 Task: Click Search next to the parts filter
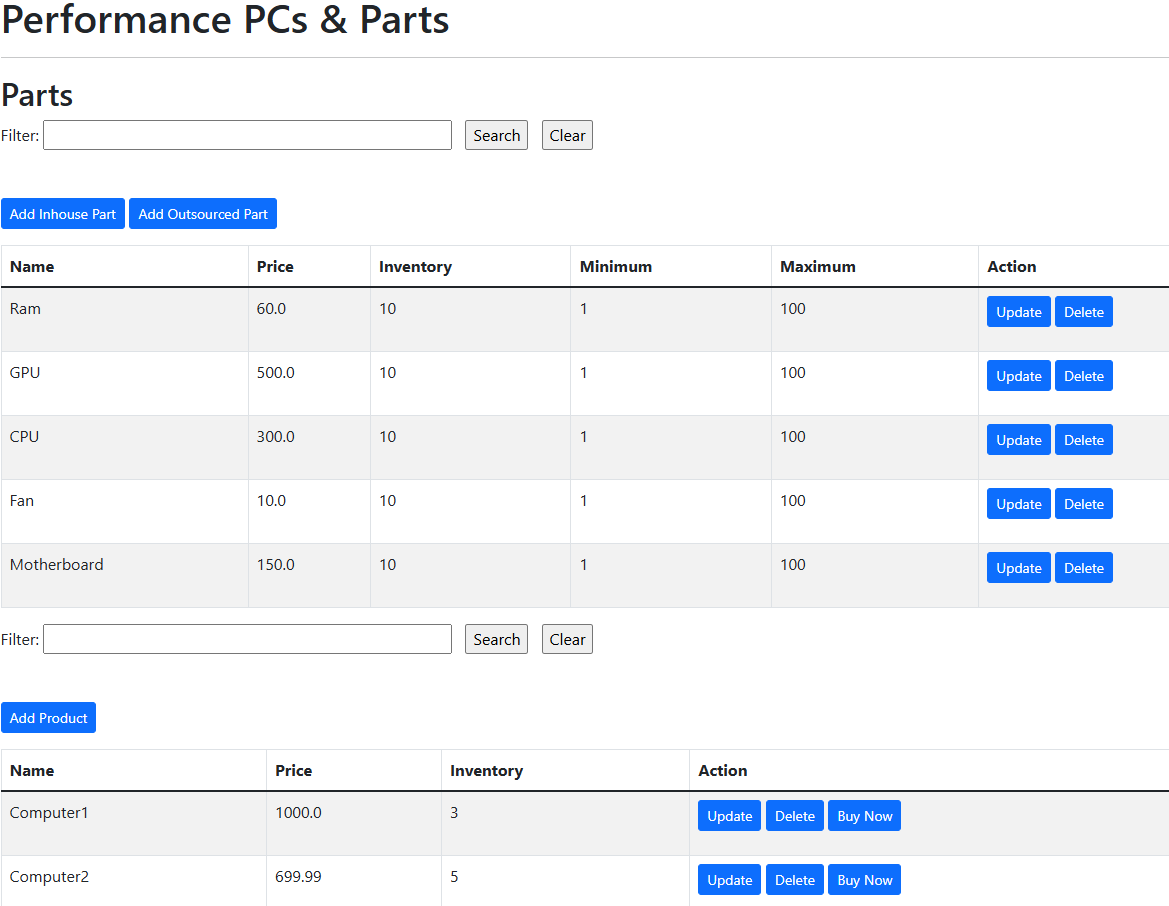(497, 135)
